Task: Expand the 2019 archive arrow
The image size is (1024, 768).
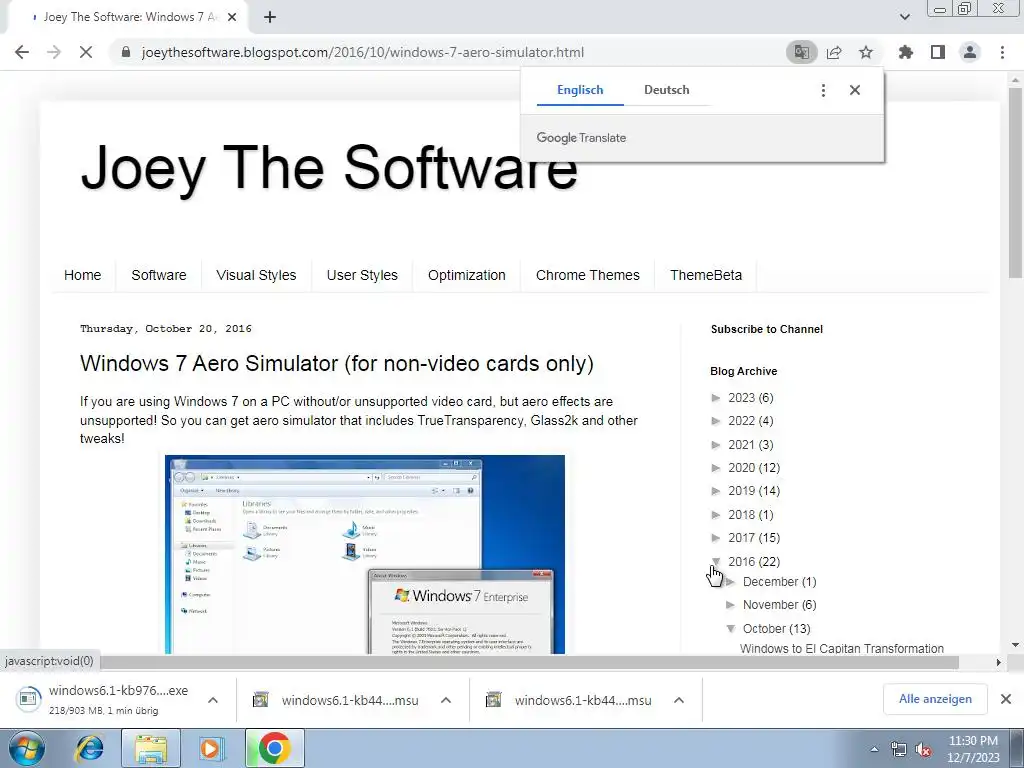Action: pos(716,490)
